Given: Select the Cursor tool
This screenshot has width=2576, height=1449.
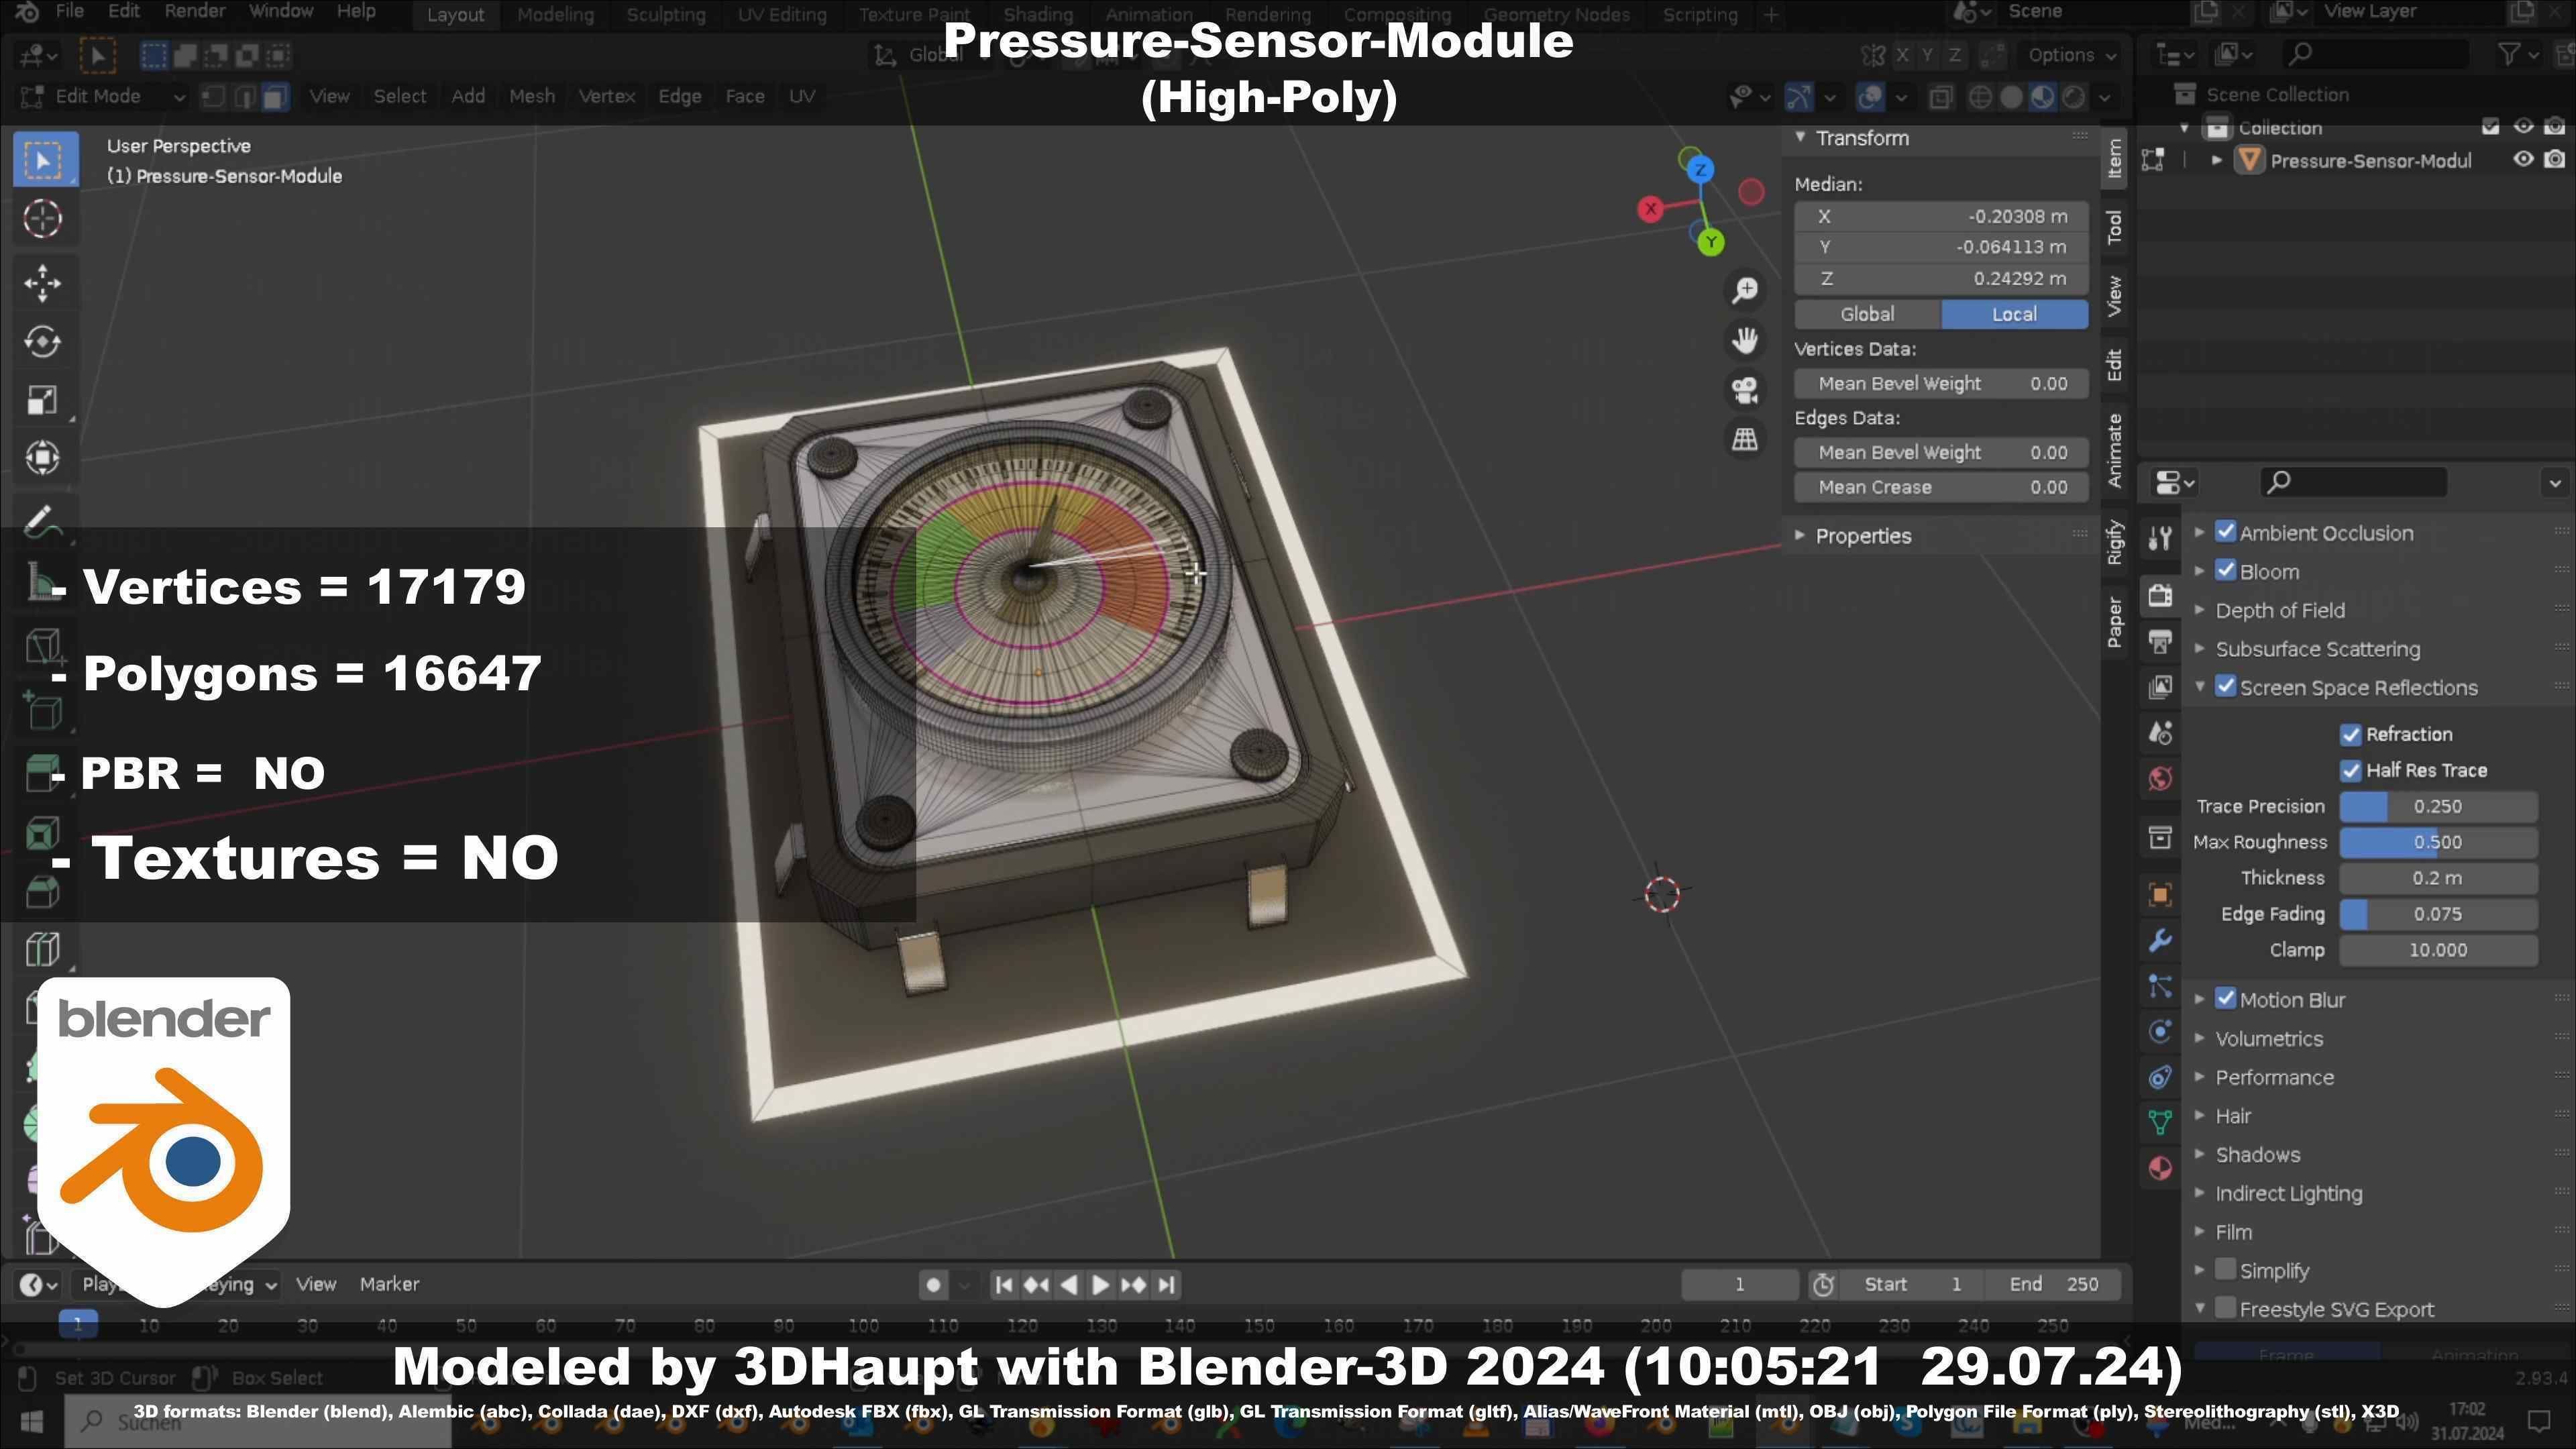Looking at the screenshot, I should coord(42,219).
